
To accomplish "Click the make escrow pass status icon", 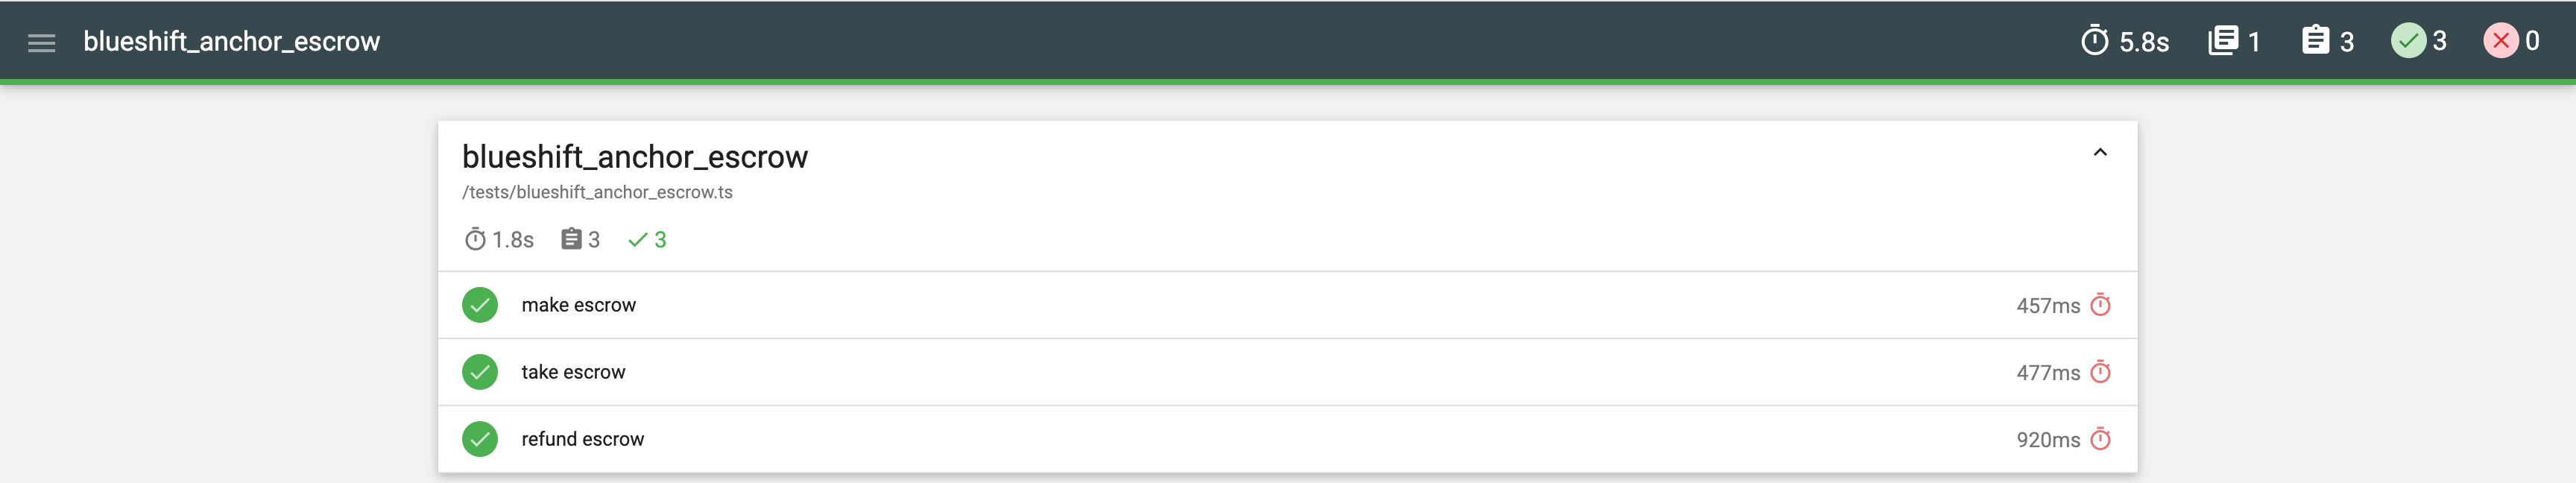I will click(480, 305).
